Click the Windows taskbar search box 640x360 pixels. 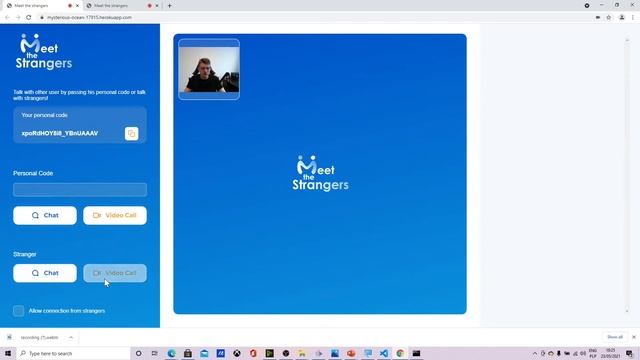tap(73, 353)
